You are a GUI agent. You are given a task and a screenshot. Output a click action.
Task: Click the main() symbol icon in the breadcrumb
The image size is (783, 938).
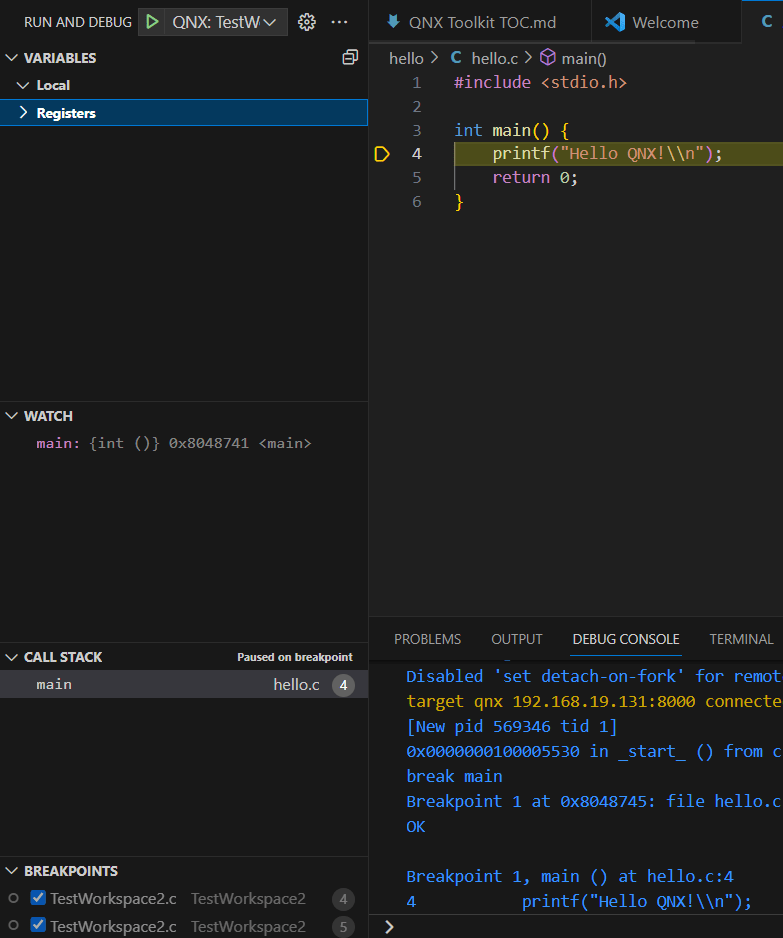[547, 57]
